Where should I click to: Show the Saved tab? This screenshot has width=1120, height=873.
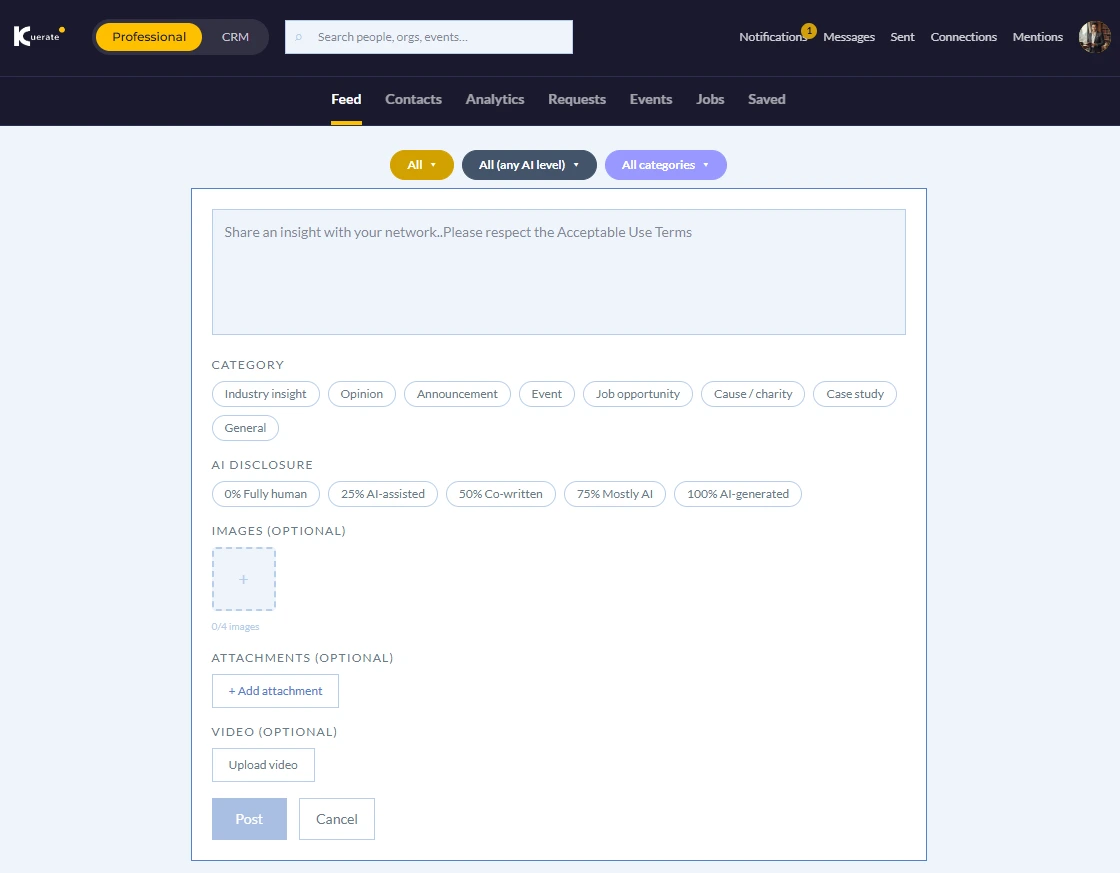[x=766, y=99]
